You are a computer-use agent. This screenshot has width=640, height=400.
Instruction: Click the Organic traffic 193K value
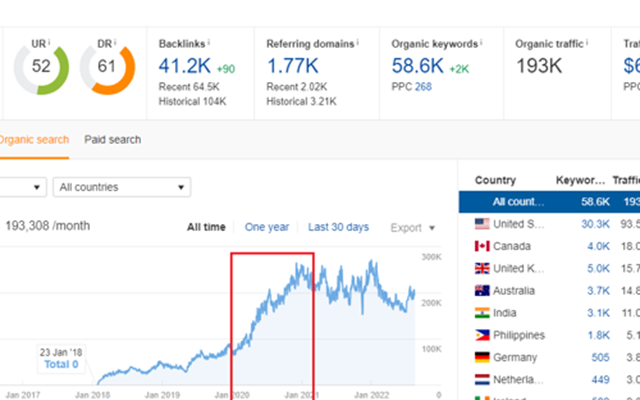(539, 66)
